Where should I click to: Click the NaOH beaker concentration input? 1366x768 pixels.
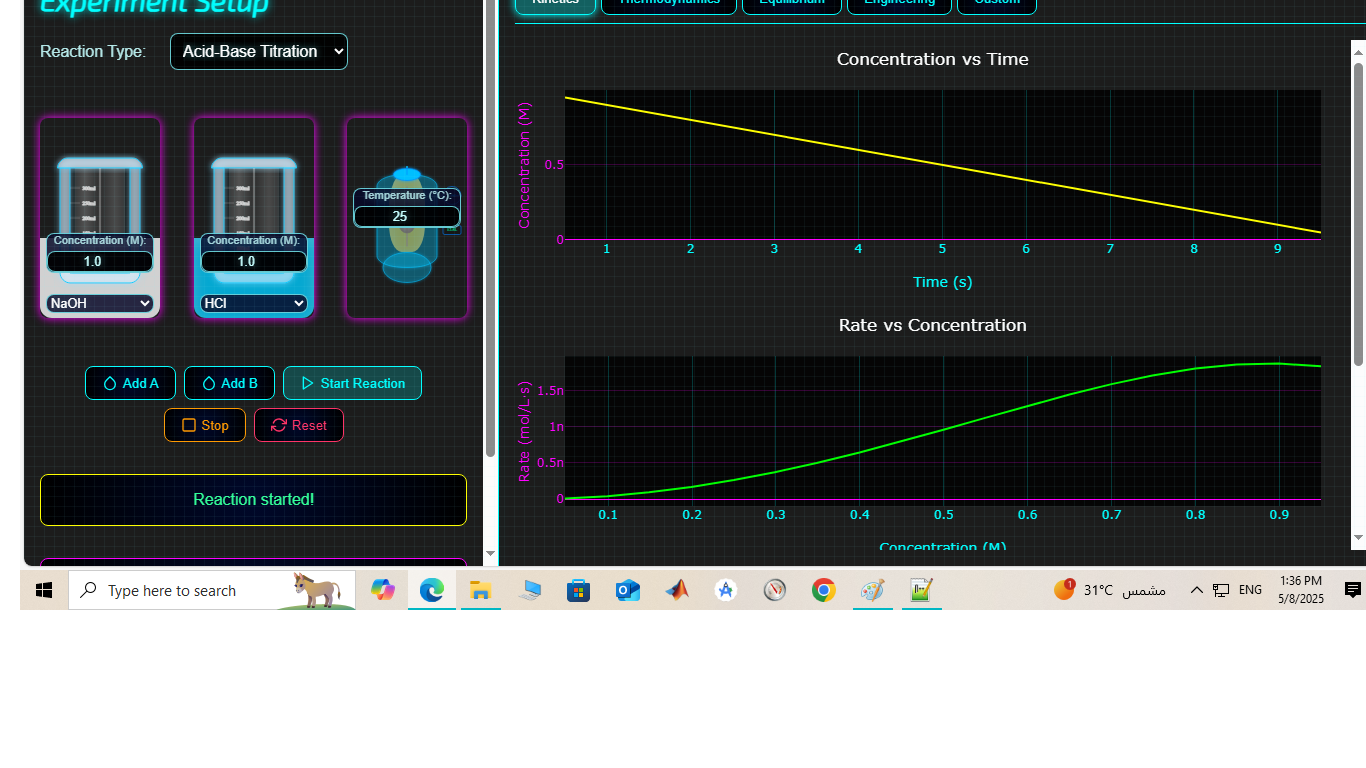pos(100,261)
